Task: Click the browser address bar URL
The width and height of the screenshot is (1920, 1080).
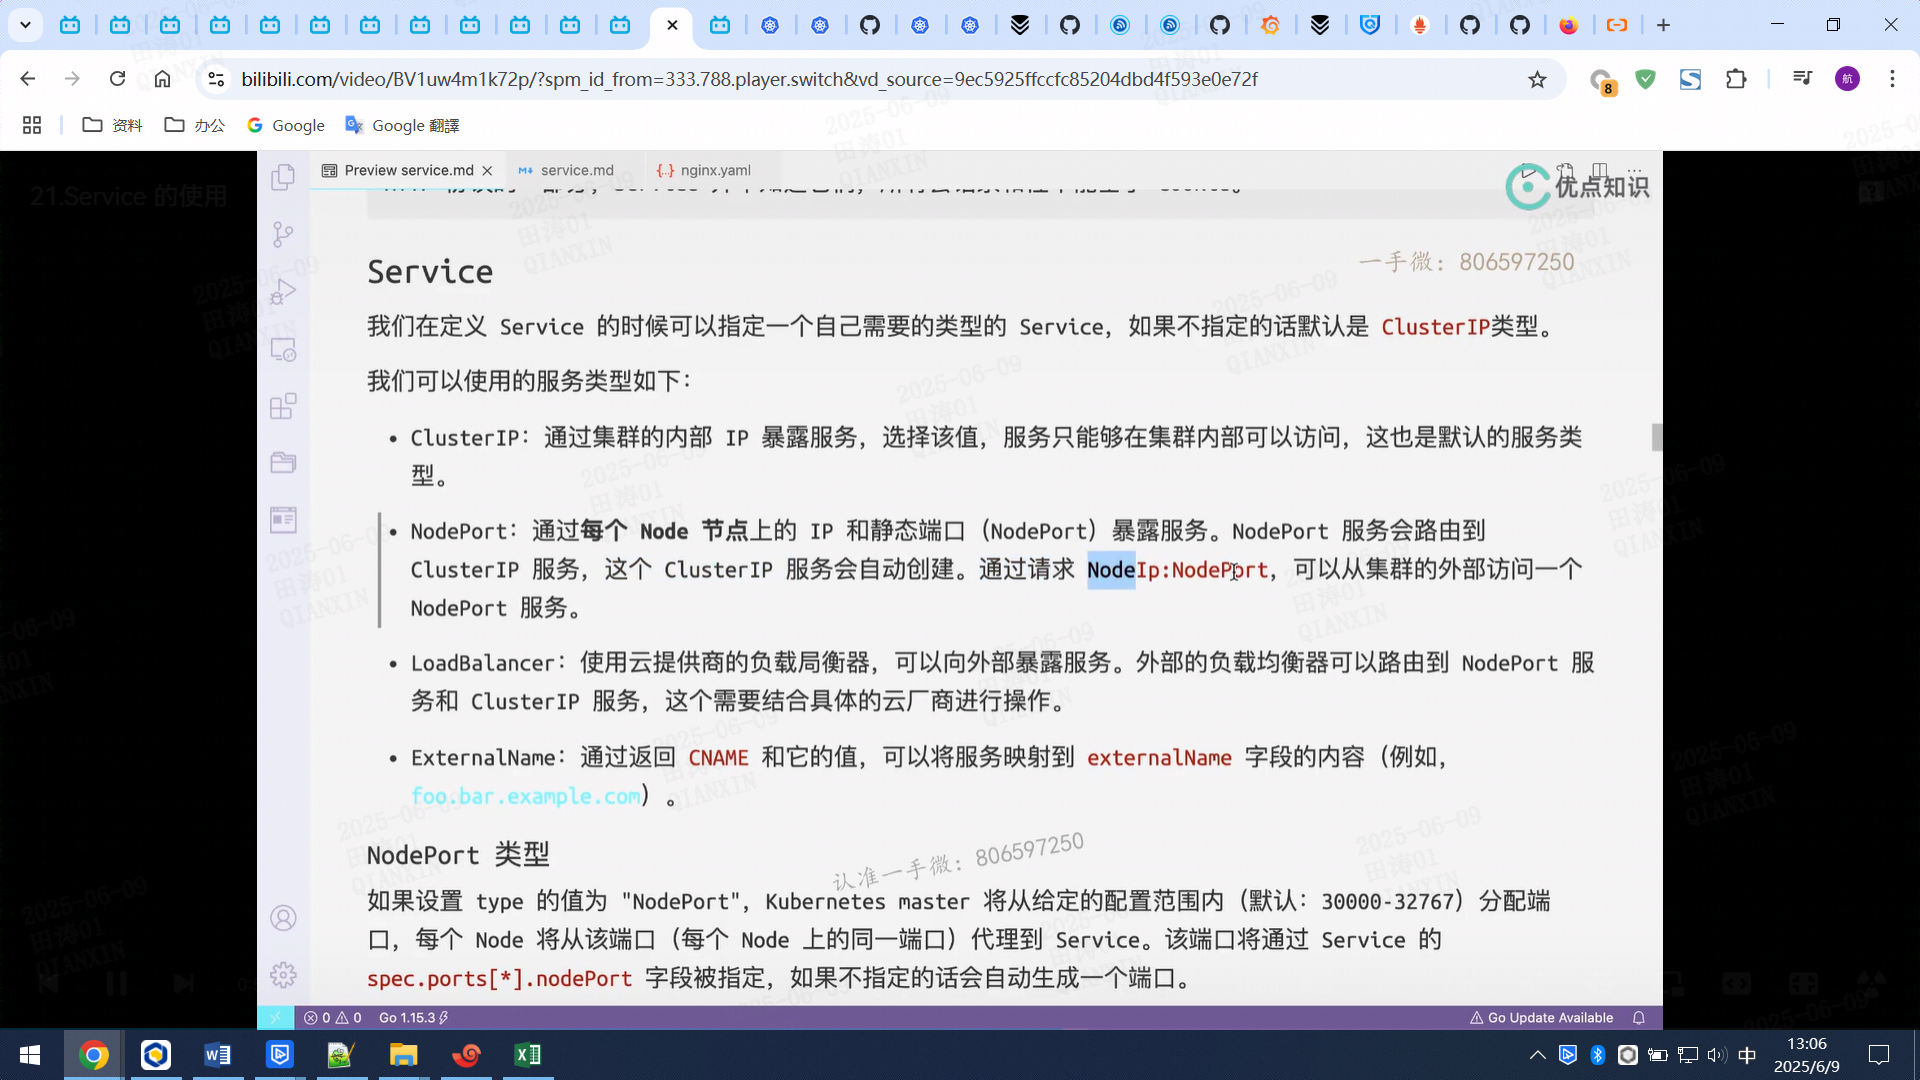Action: [748, 79]
